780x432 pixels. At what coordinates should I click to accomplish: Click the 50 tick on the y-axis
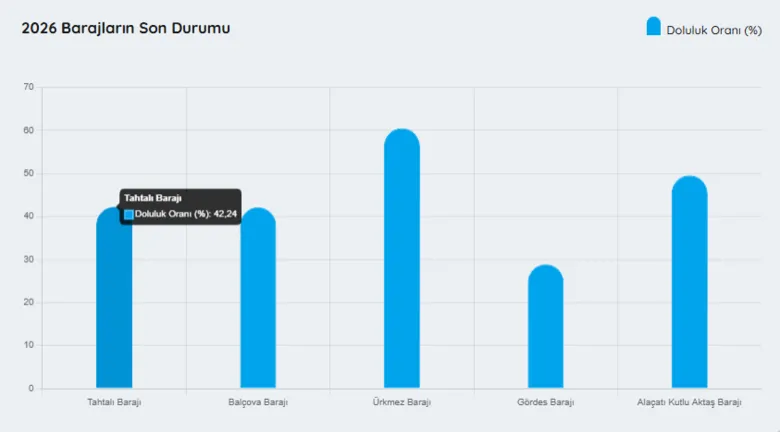click(x=29, y=173)
